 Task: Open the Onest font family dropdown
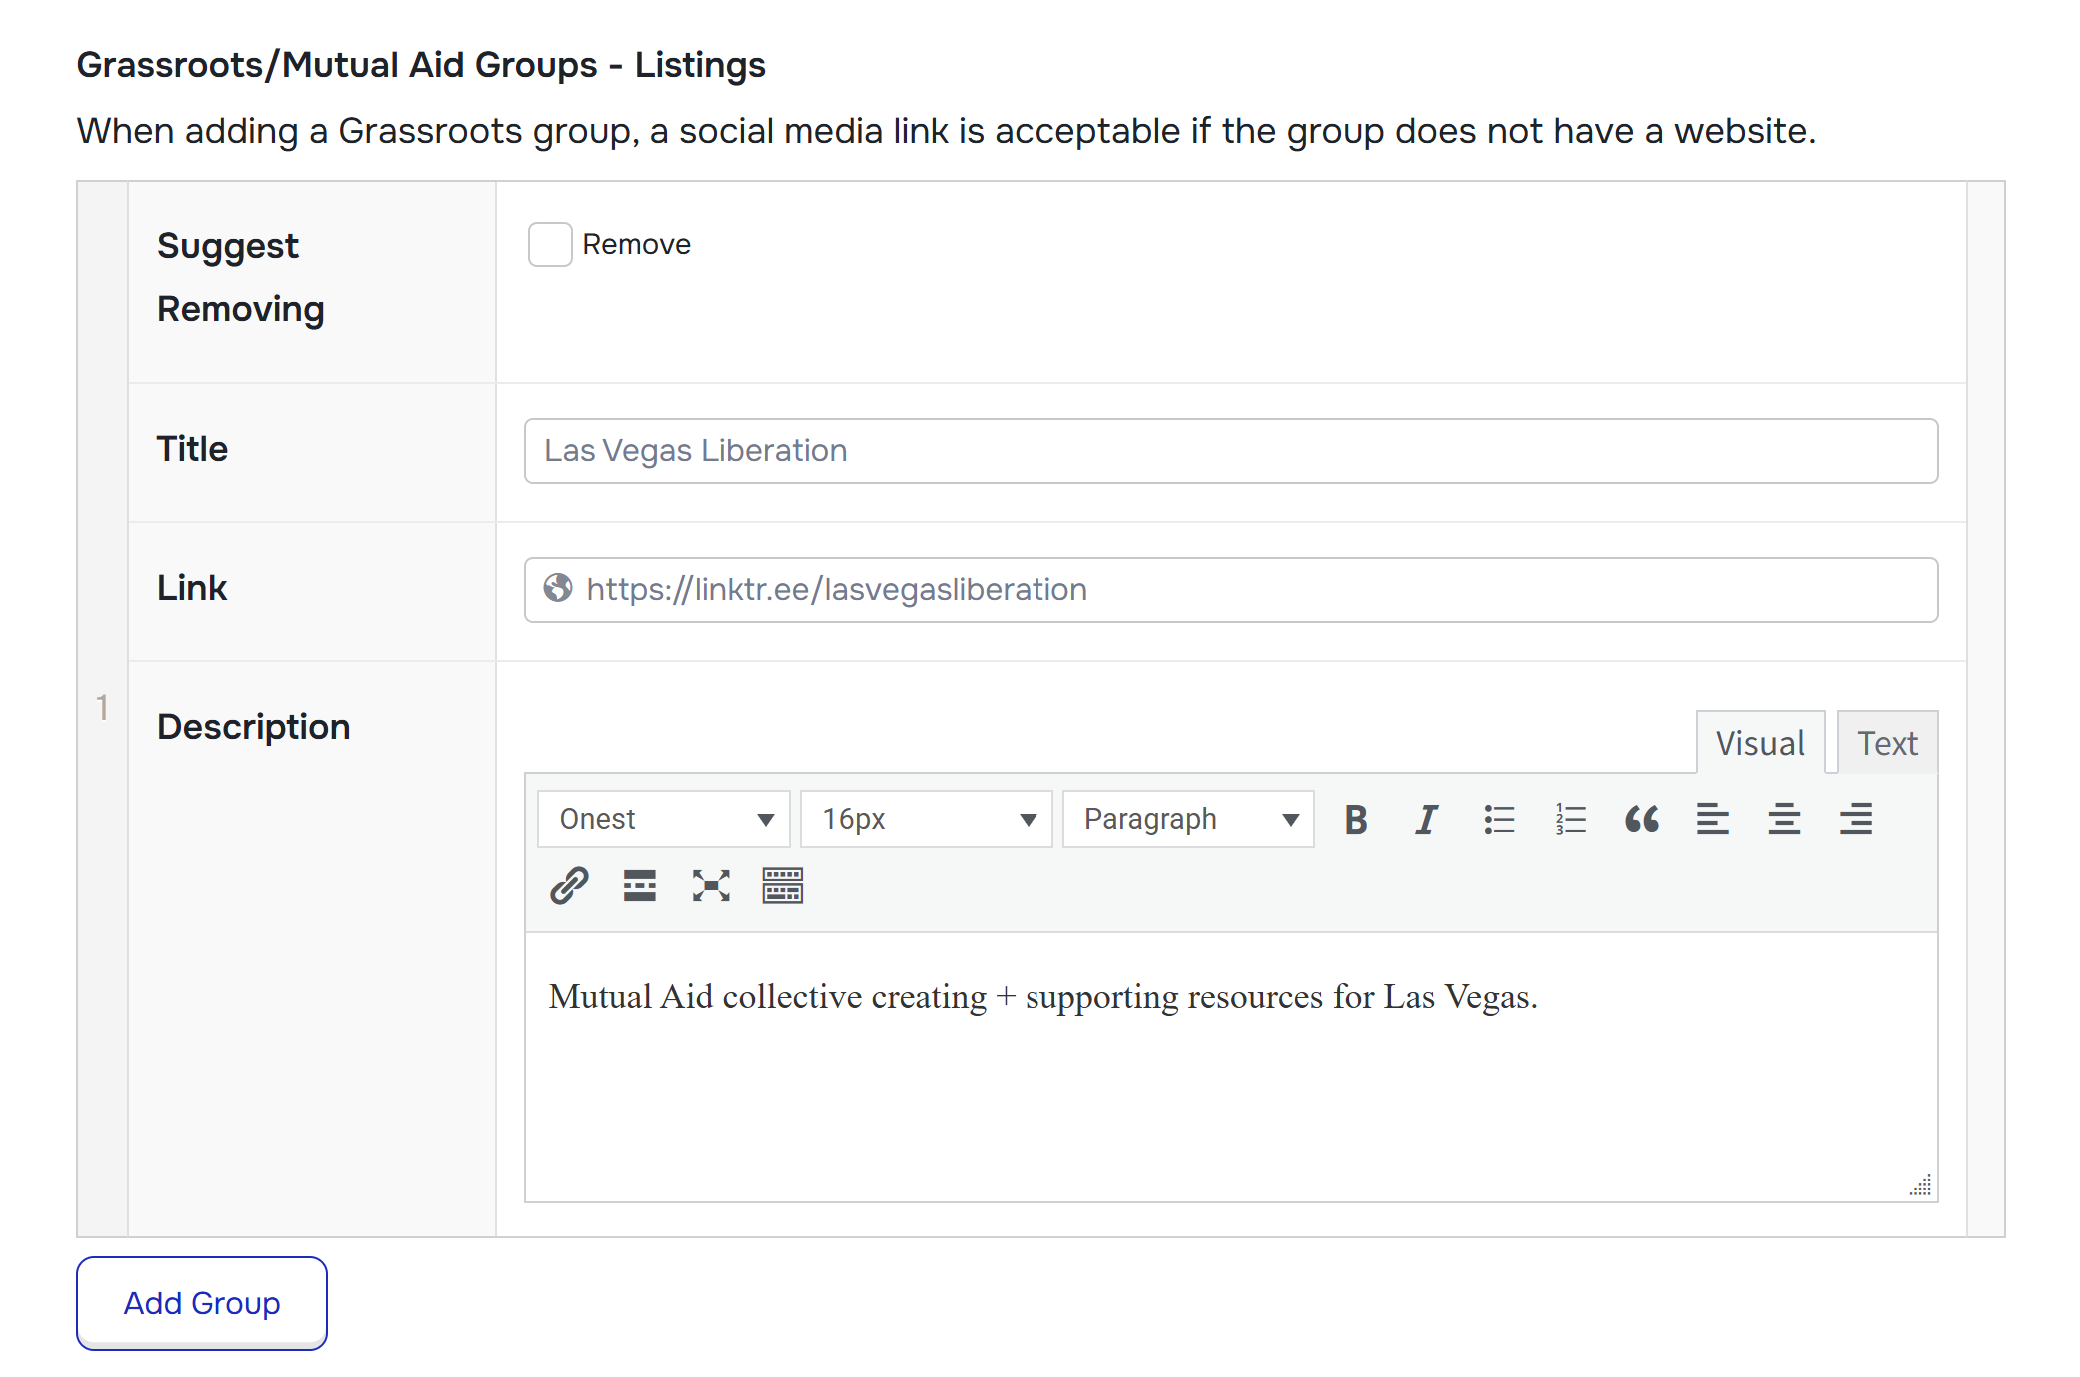point(664,819)
